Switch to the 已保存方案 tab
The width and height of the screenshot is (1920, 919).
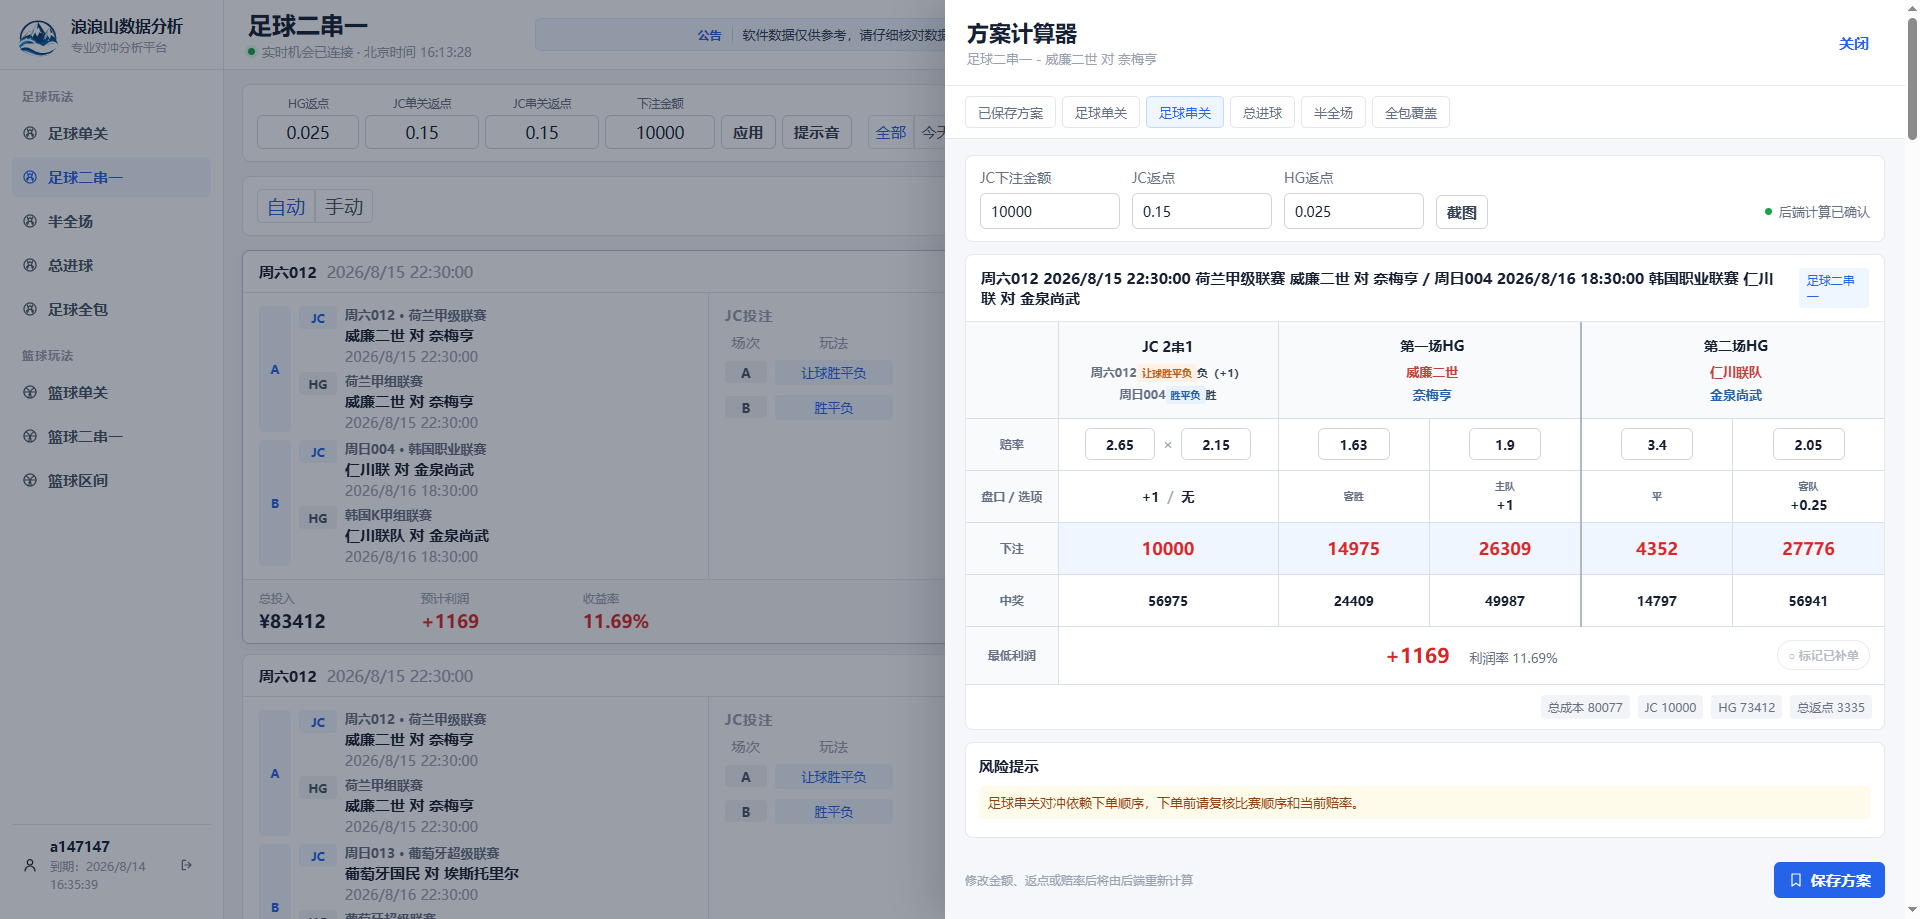(1010, 113)
